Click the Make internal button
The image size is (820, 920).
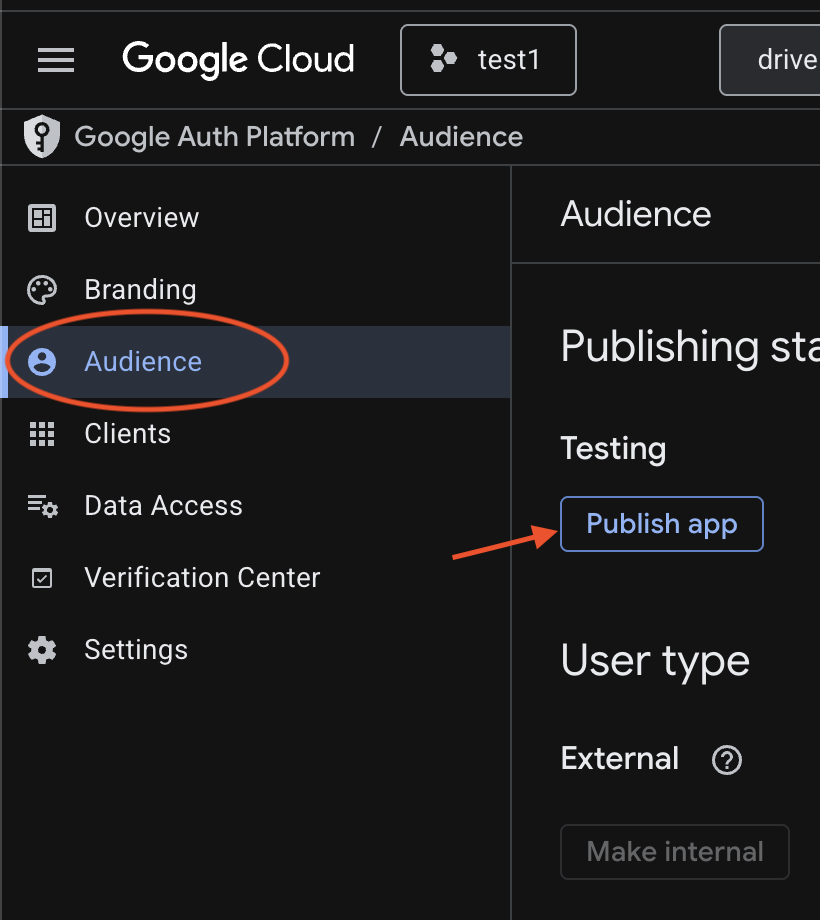[674, 851]
